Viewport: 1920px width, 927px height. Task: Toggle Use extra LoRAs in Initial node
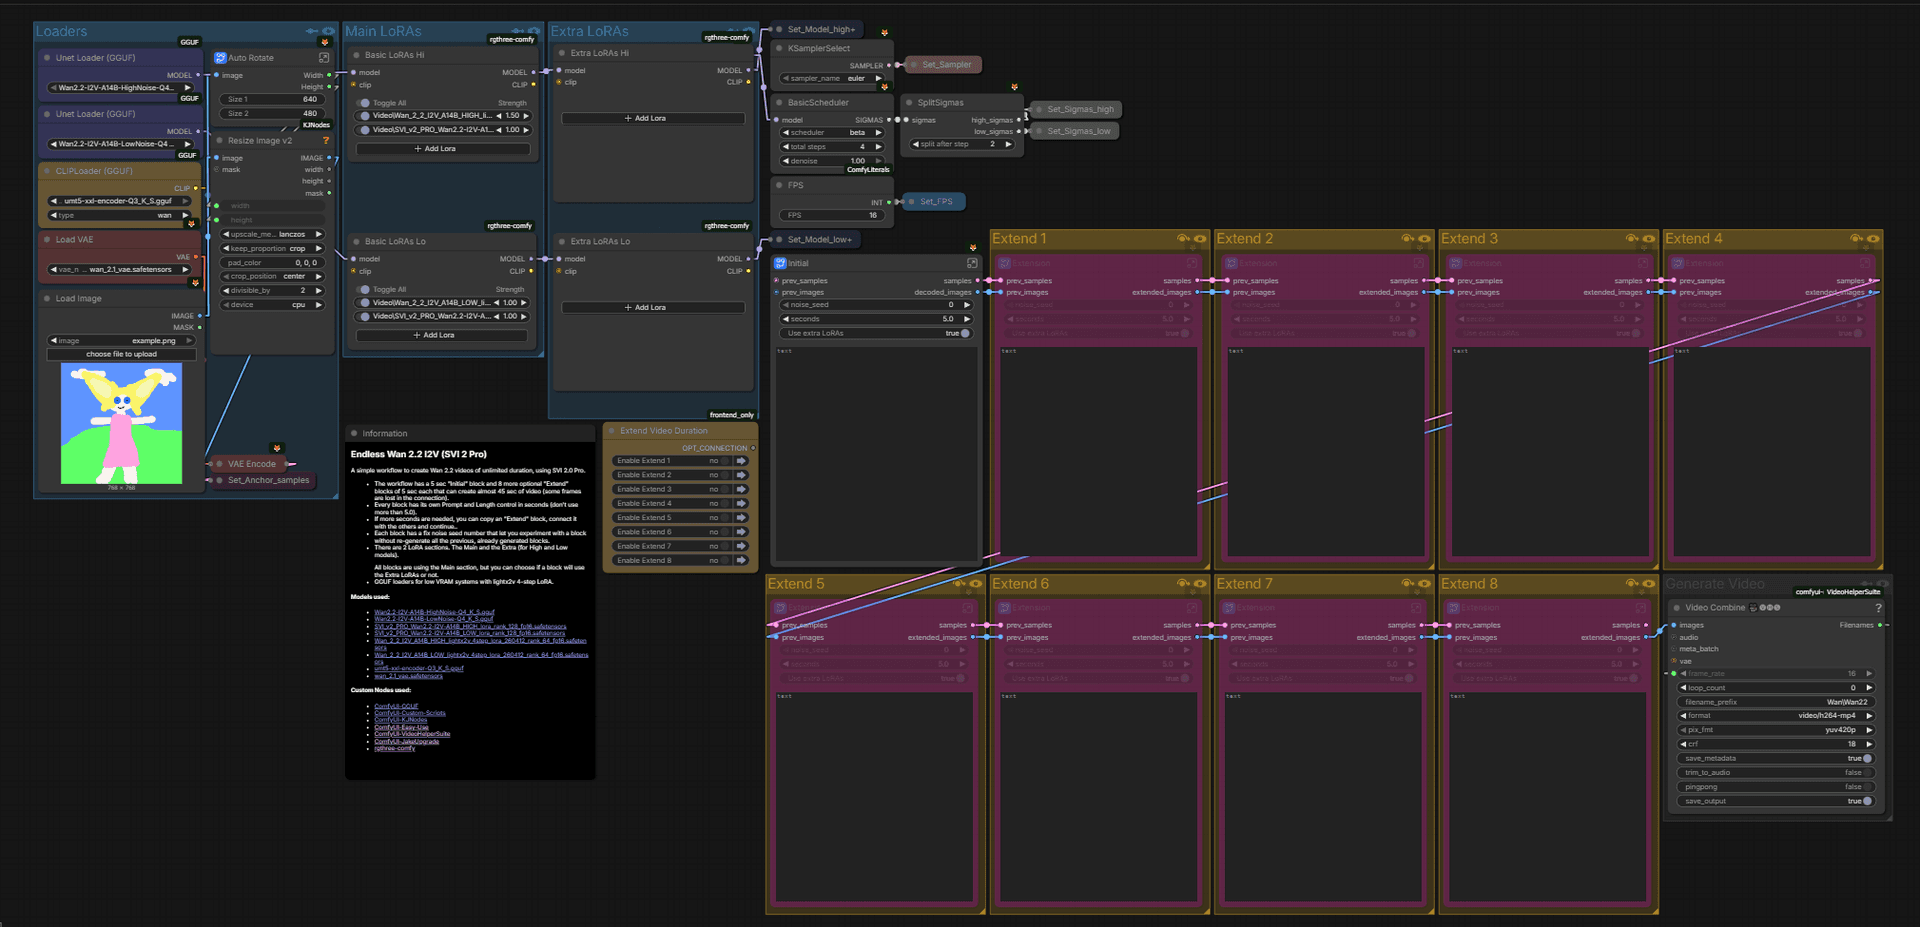click(x=965, y=334)
